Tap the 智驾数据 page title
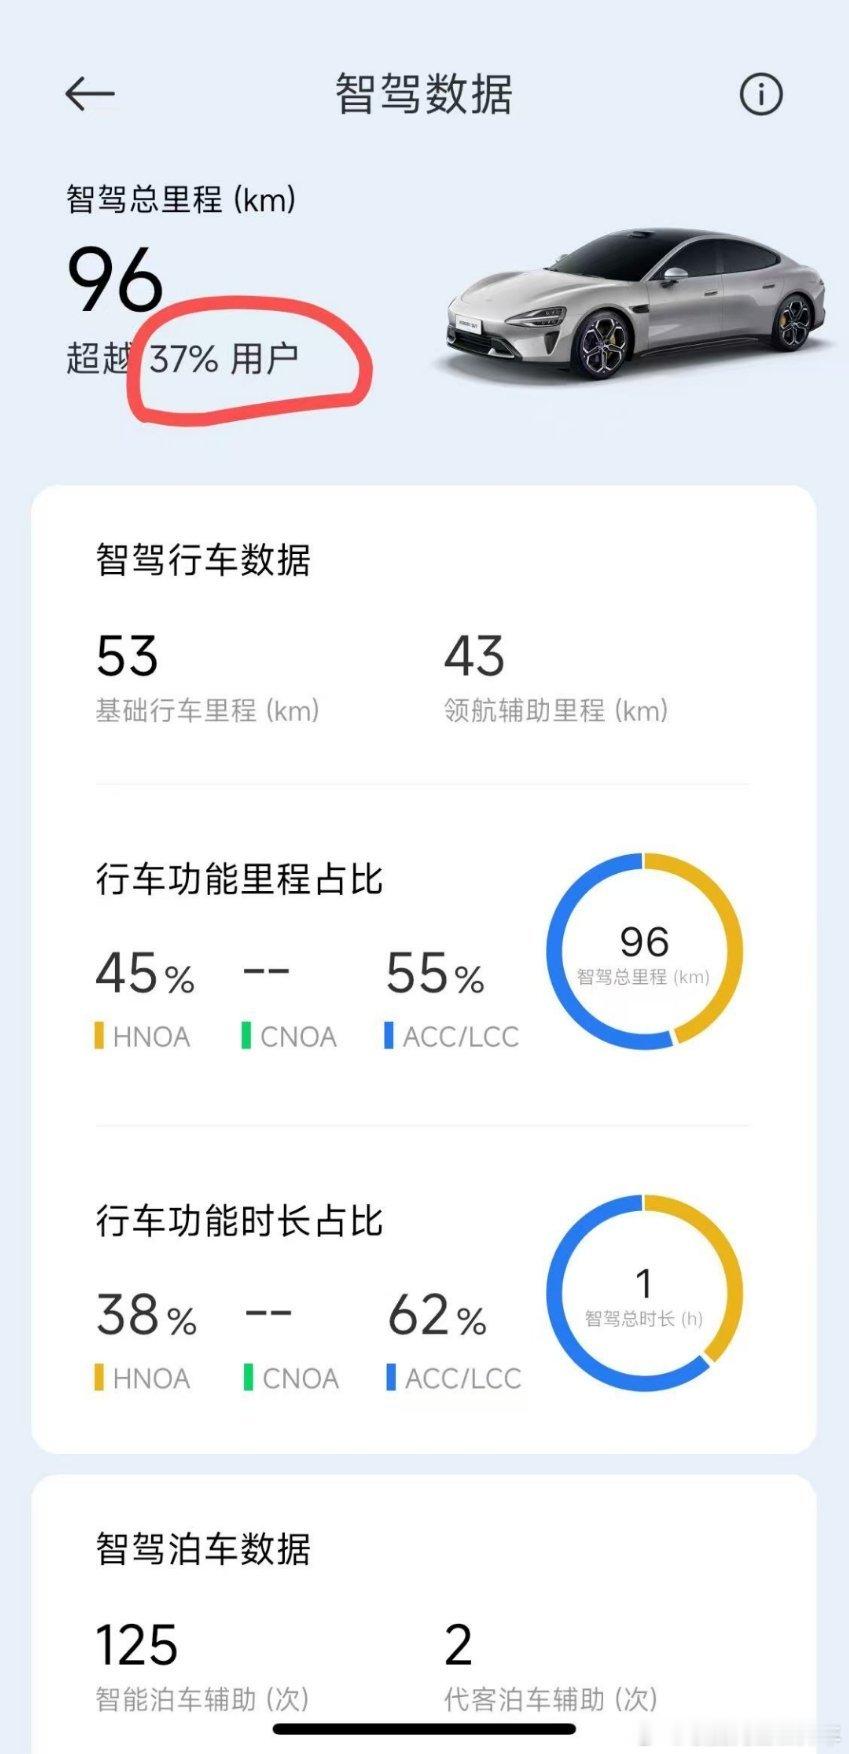Image resolution: width=849 pixels, height=1754 pixels. (424, 95)
